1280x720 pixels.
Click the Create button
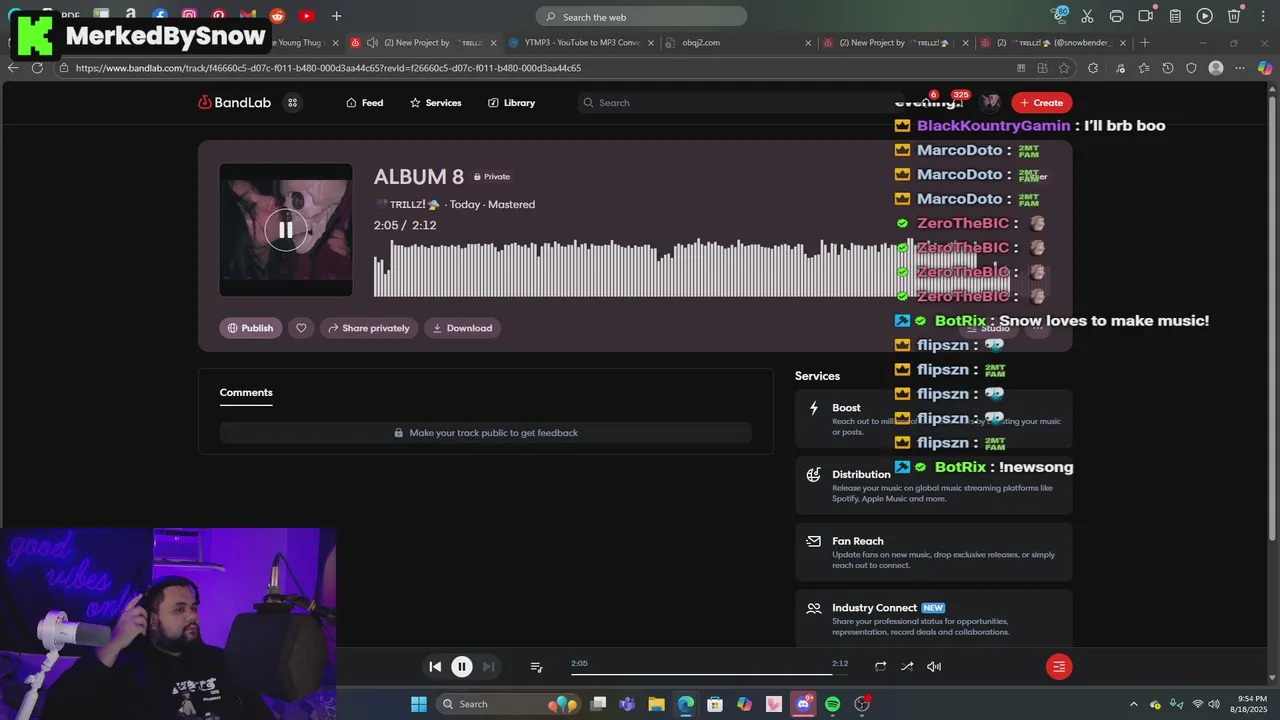click(1041, 103)
